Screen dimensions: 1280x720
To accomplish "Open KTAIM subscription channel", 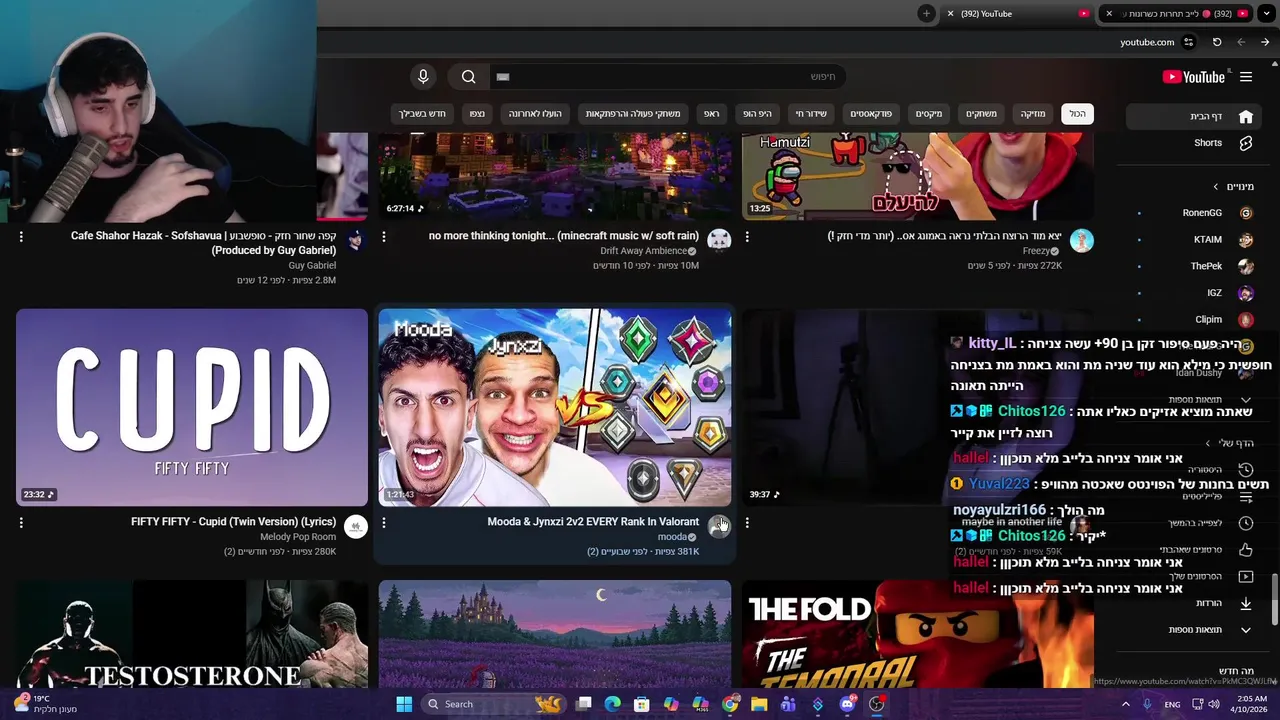I will 1192,240.
